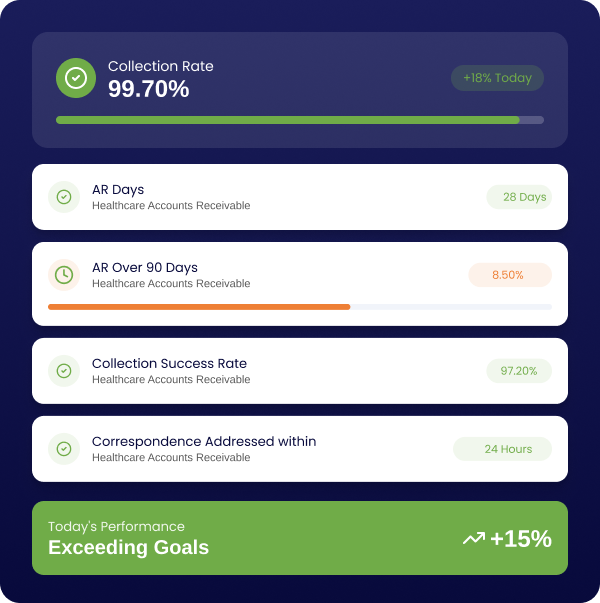Click the green Collection Rate progress bar
The width and height of the screenshot is (600, 603).
coord(288,120)
